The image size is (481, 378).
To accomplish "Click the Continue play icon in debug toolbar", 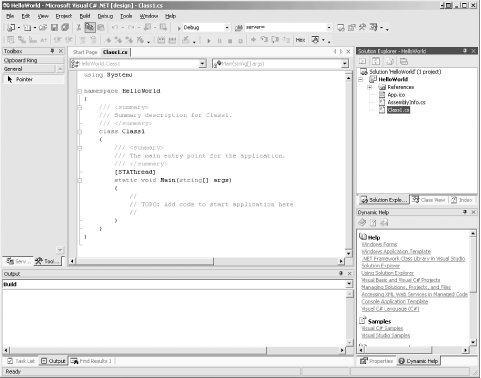I will coord(209,41).
